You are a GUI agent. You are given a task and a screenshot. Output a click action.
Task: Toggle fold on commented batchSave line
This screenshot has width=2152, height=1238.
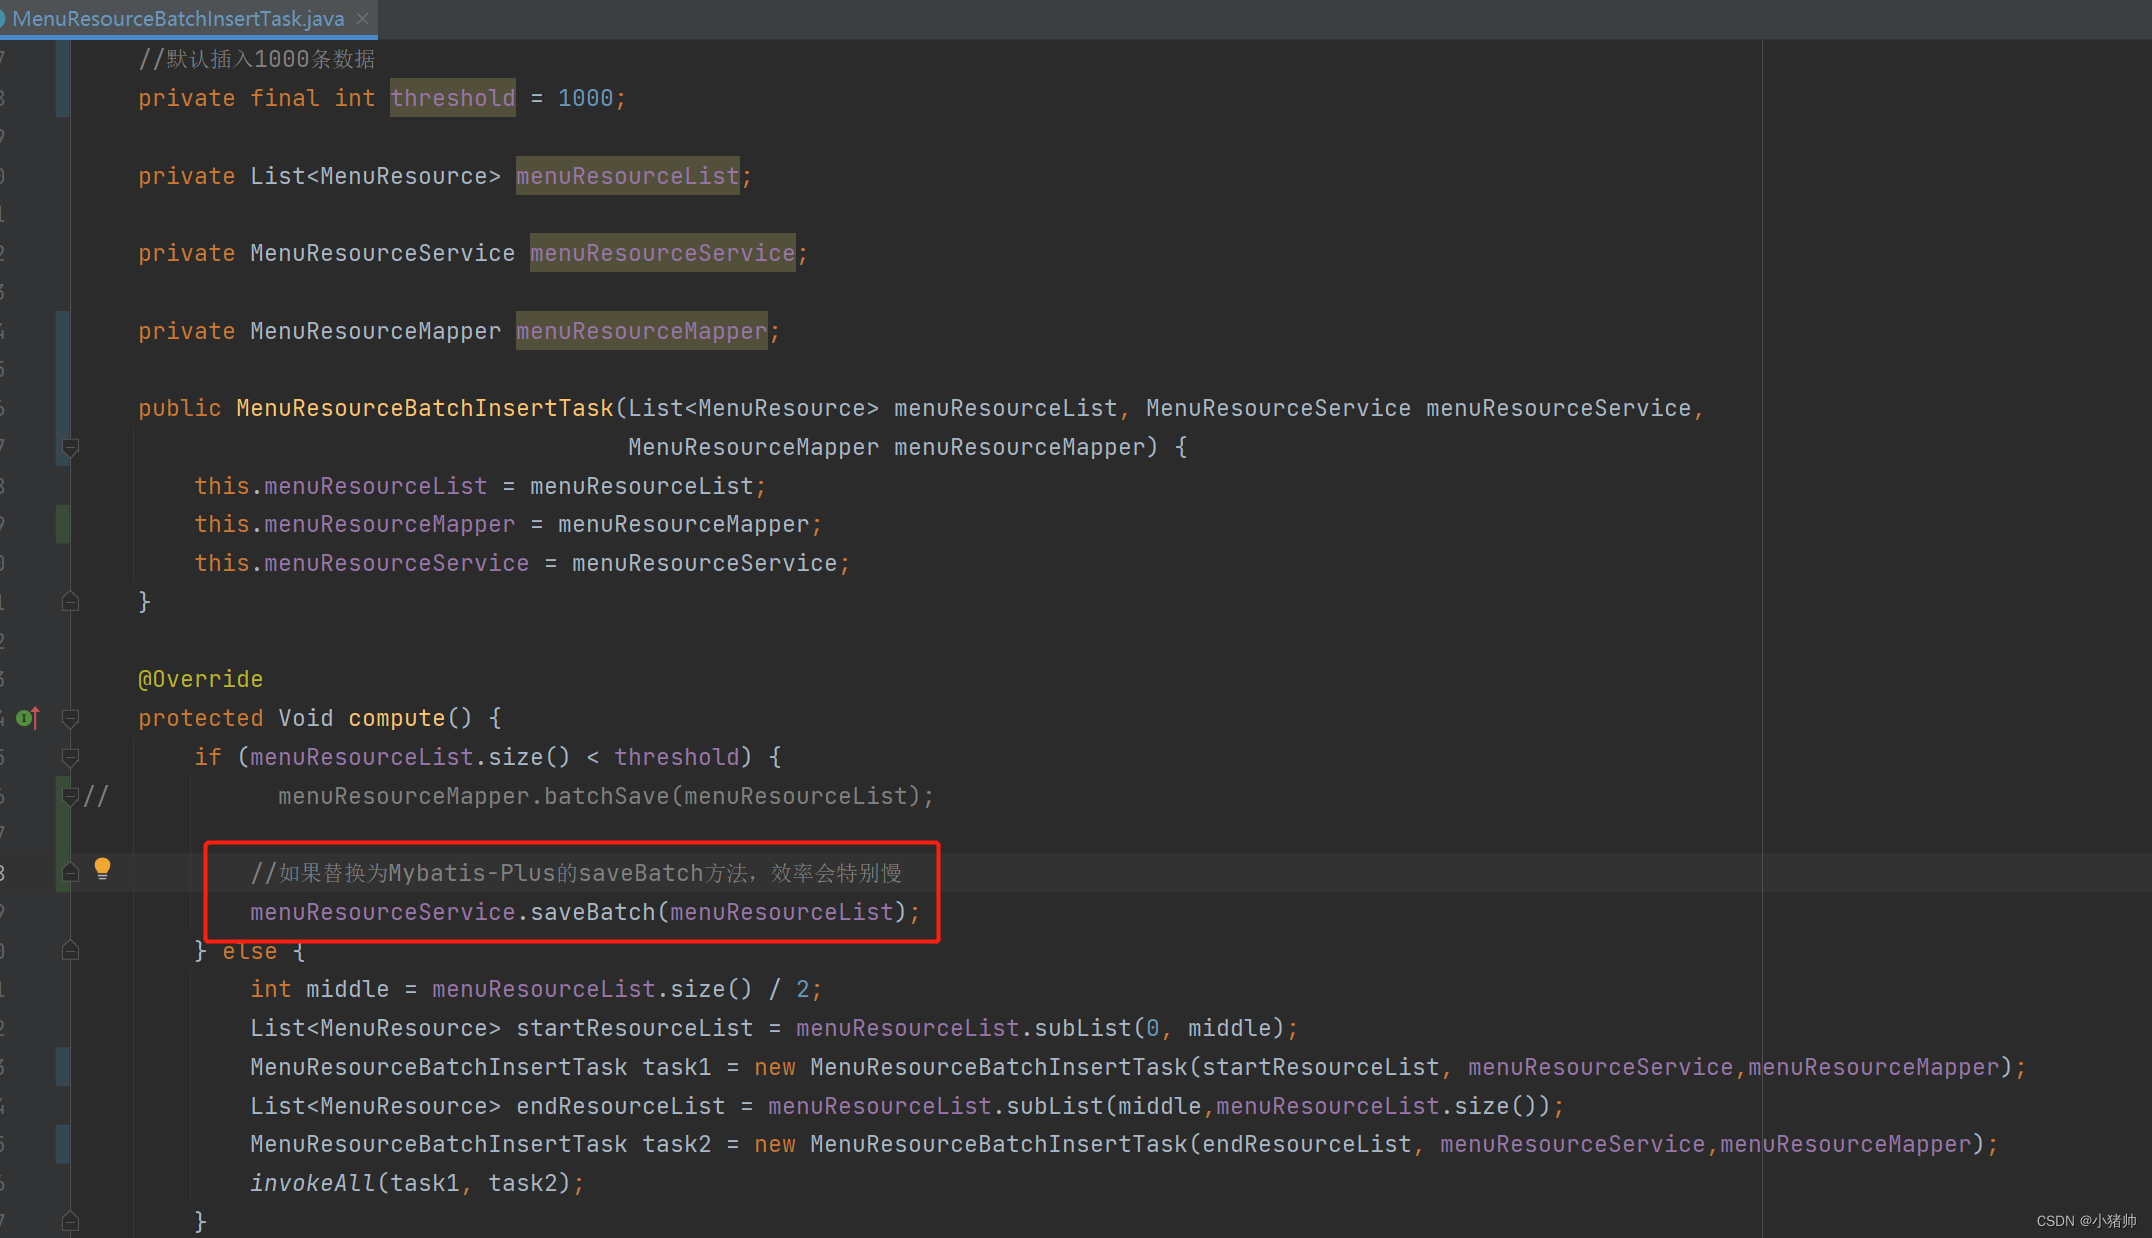pyautogui.click(x=70, y=796)
